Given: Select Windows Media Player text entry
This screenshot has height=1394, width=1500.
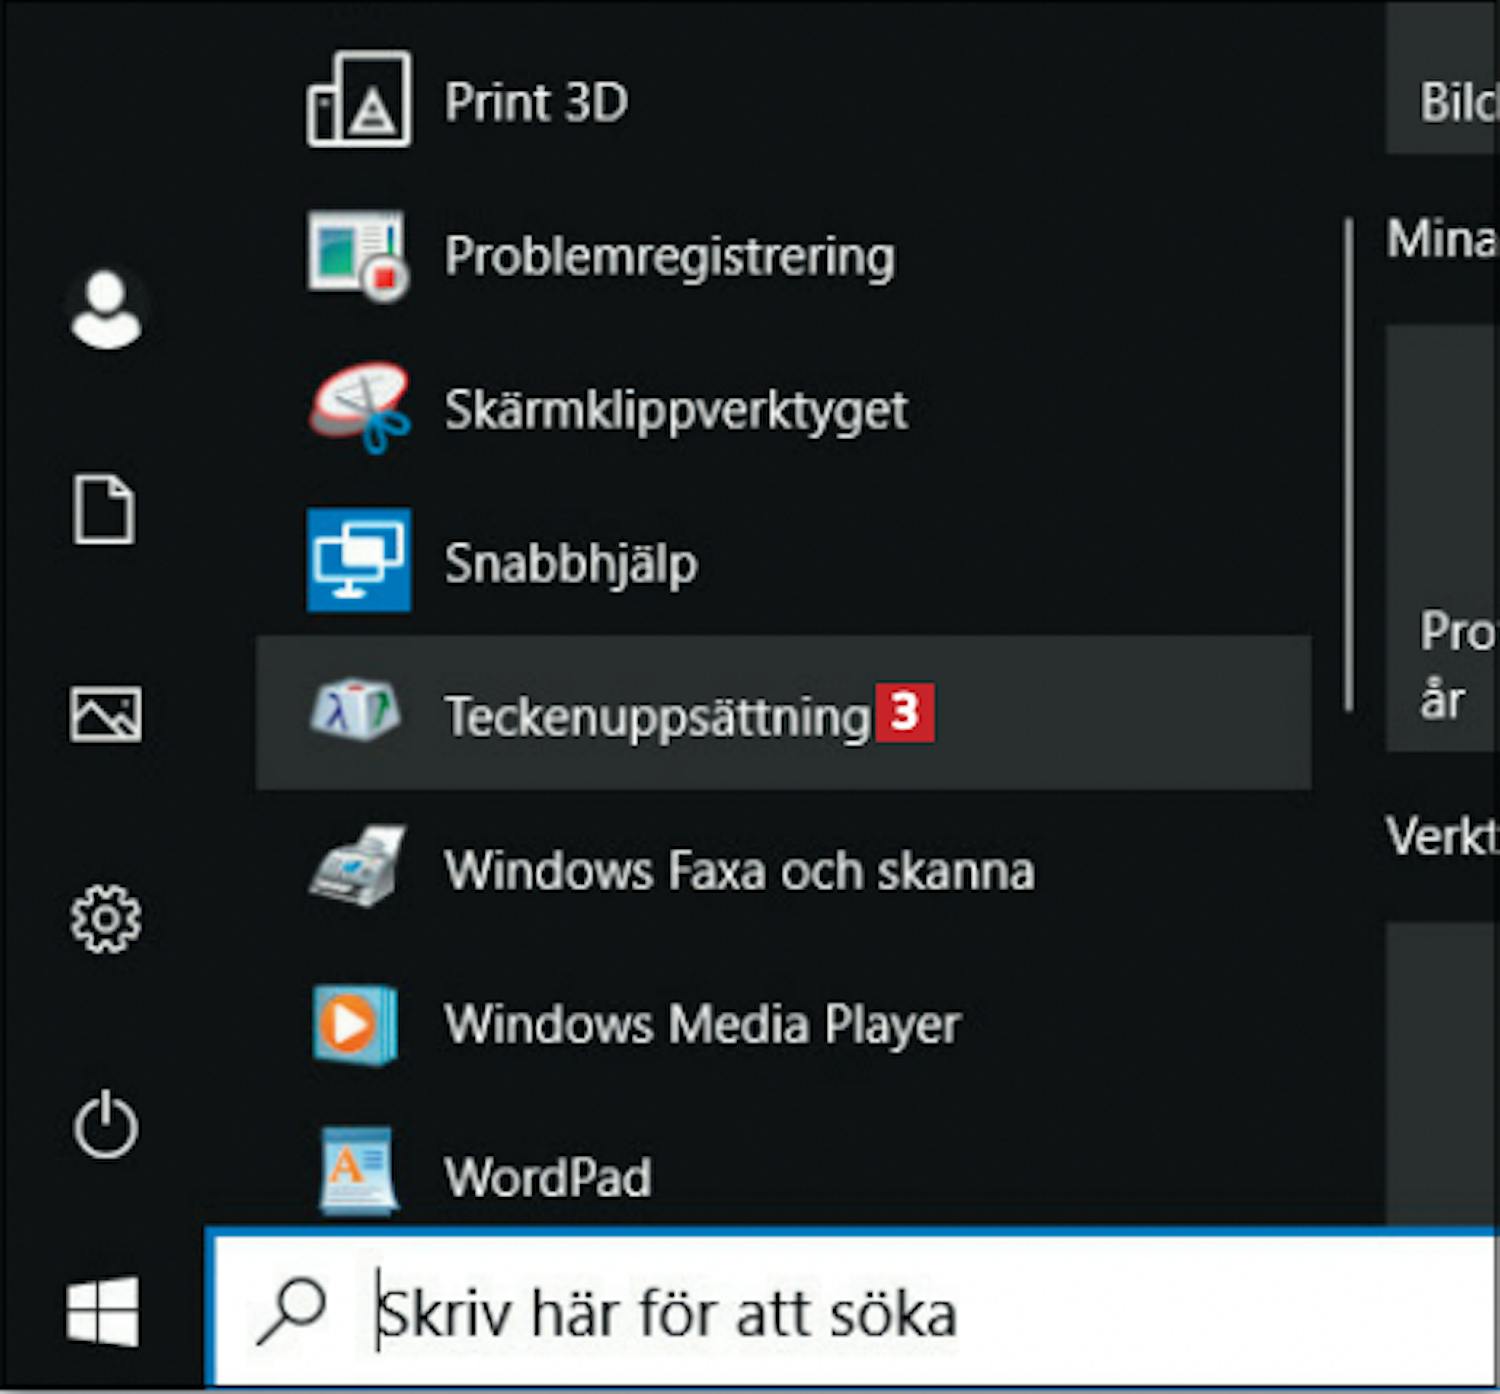Looking at the screenshot, I should pyautogui.click(x=703, y=1026).
